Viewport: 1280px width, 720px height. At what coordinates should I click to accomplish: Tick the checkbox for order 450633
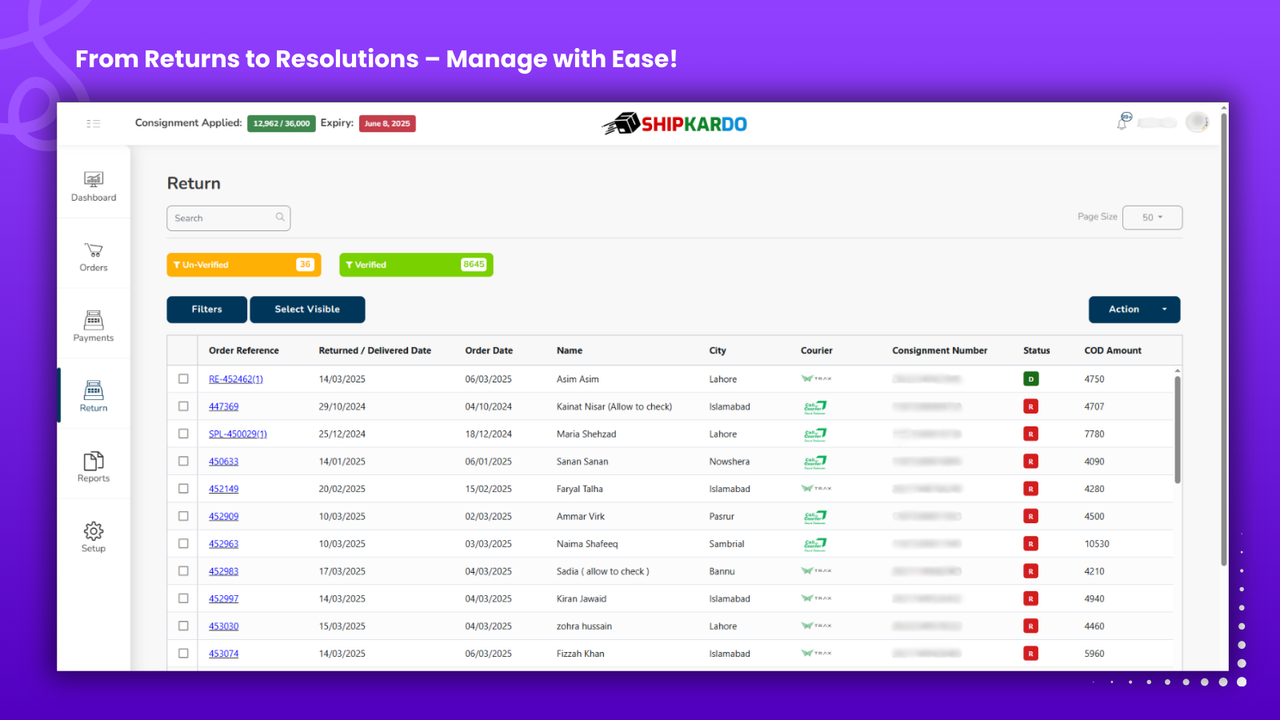pyautogui.click(x=183, y=461)
